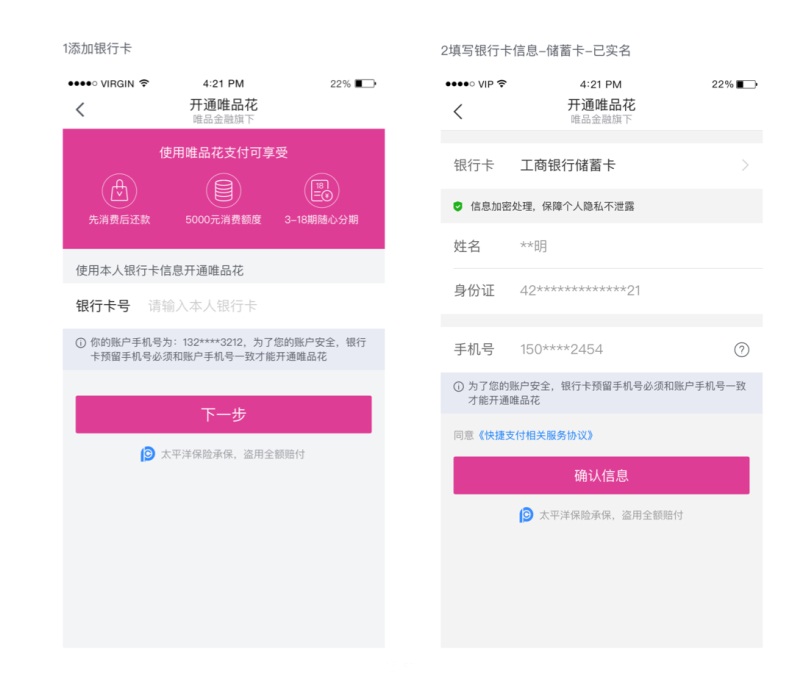
Task: Tap the 1添加银行卡 caption
Action: pyautogui.click(x=97, y=48)
